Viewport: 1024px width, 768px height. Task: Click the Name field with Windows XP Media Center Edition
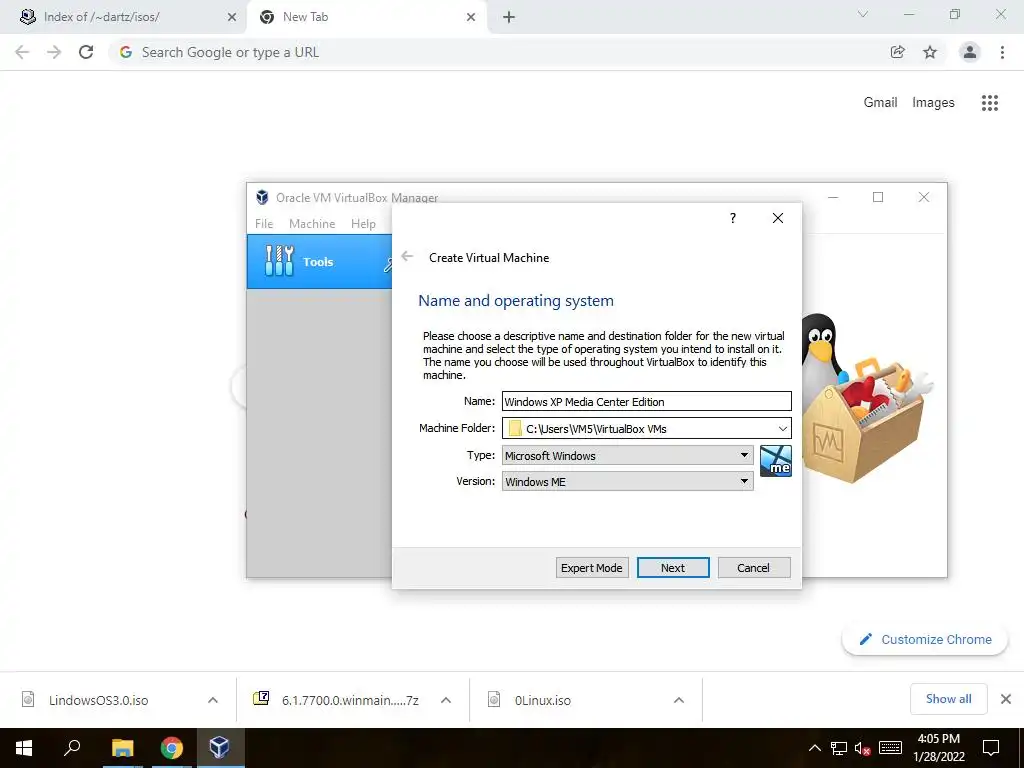[647, 402]
